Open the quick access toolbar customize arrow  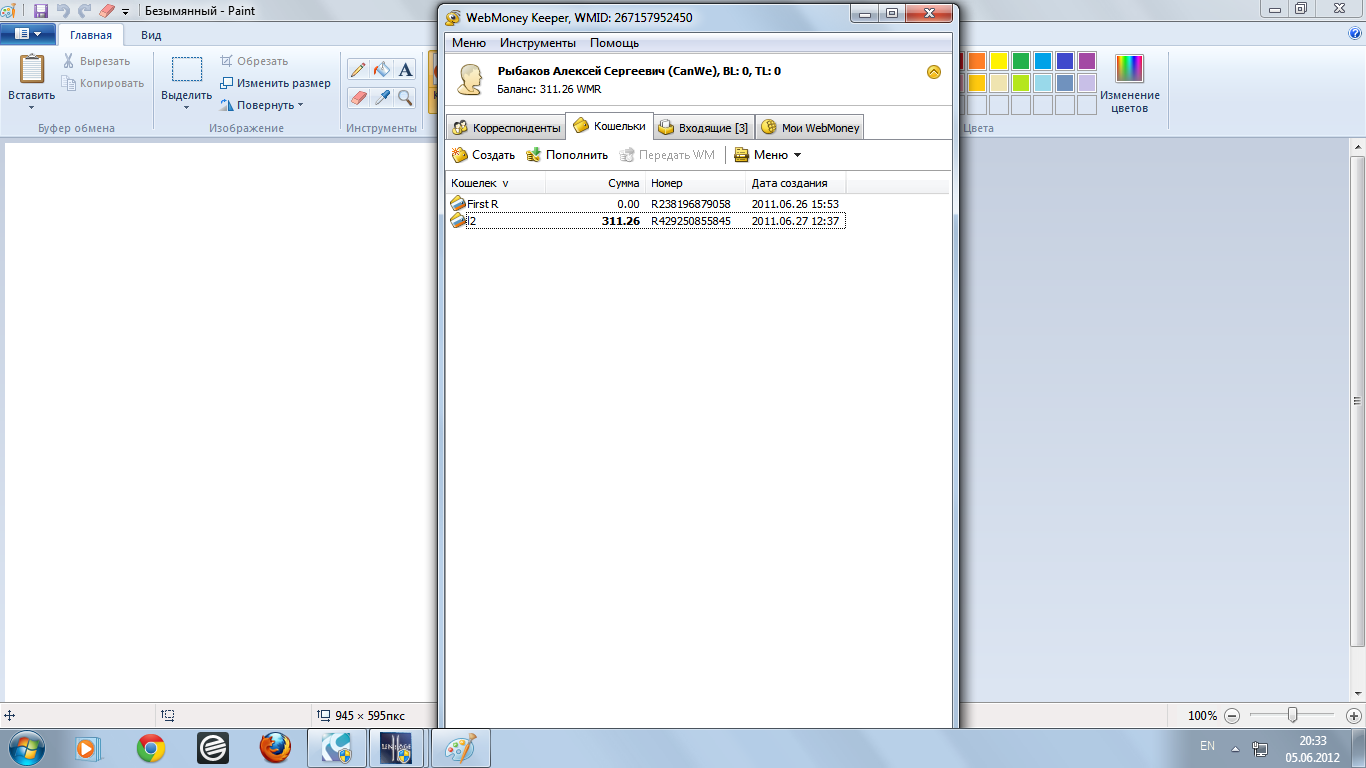[x=126, y=12]
